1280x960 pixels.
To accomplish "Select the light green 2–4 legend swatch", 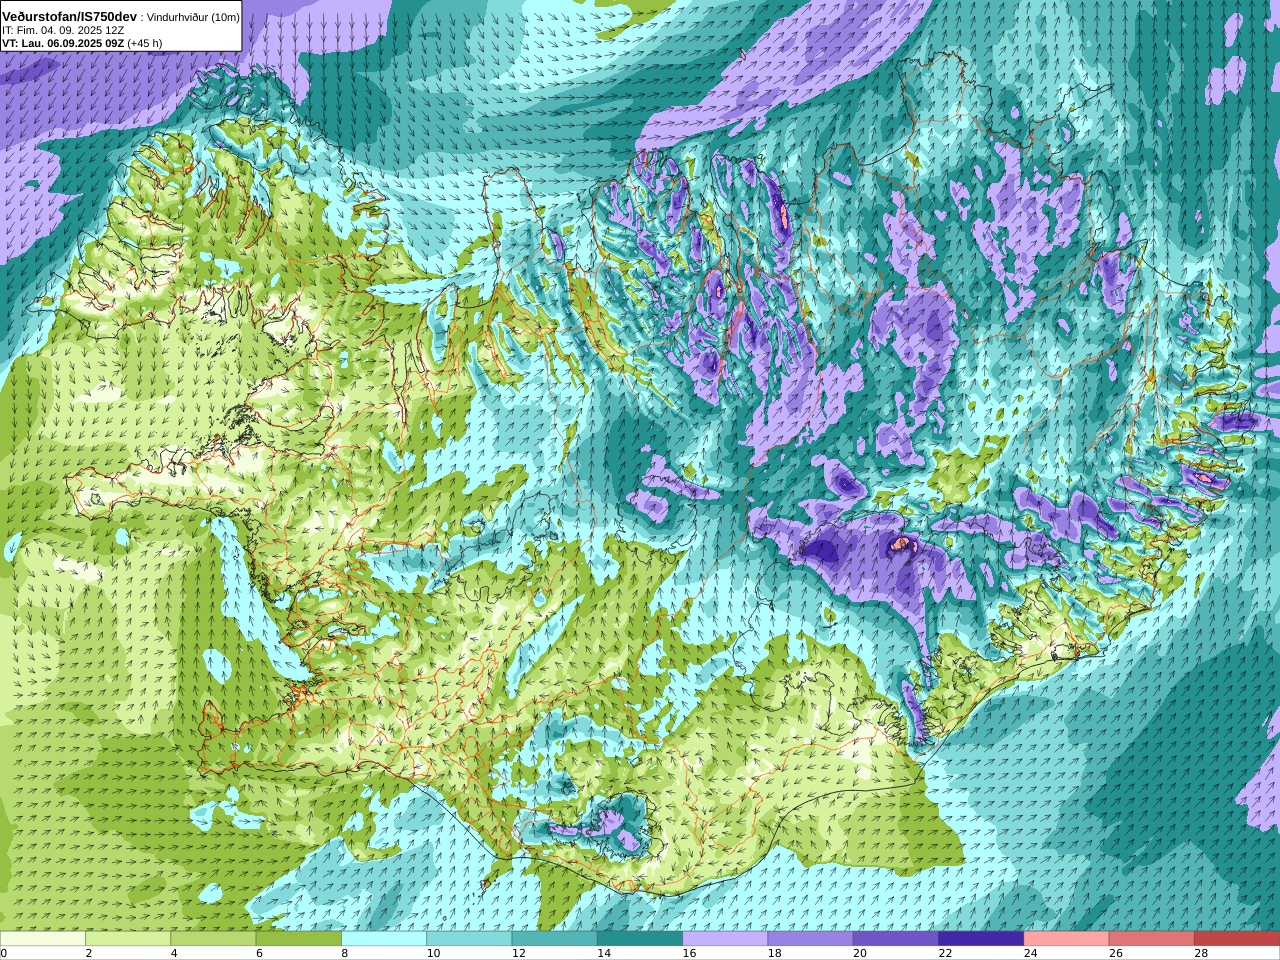I will pyautogui.click(x=128, y=939).
